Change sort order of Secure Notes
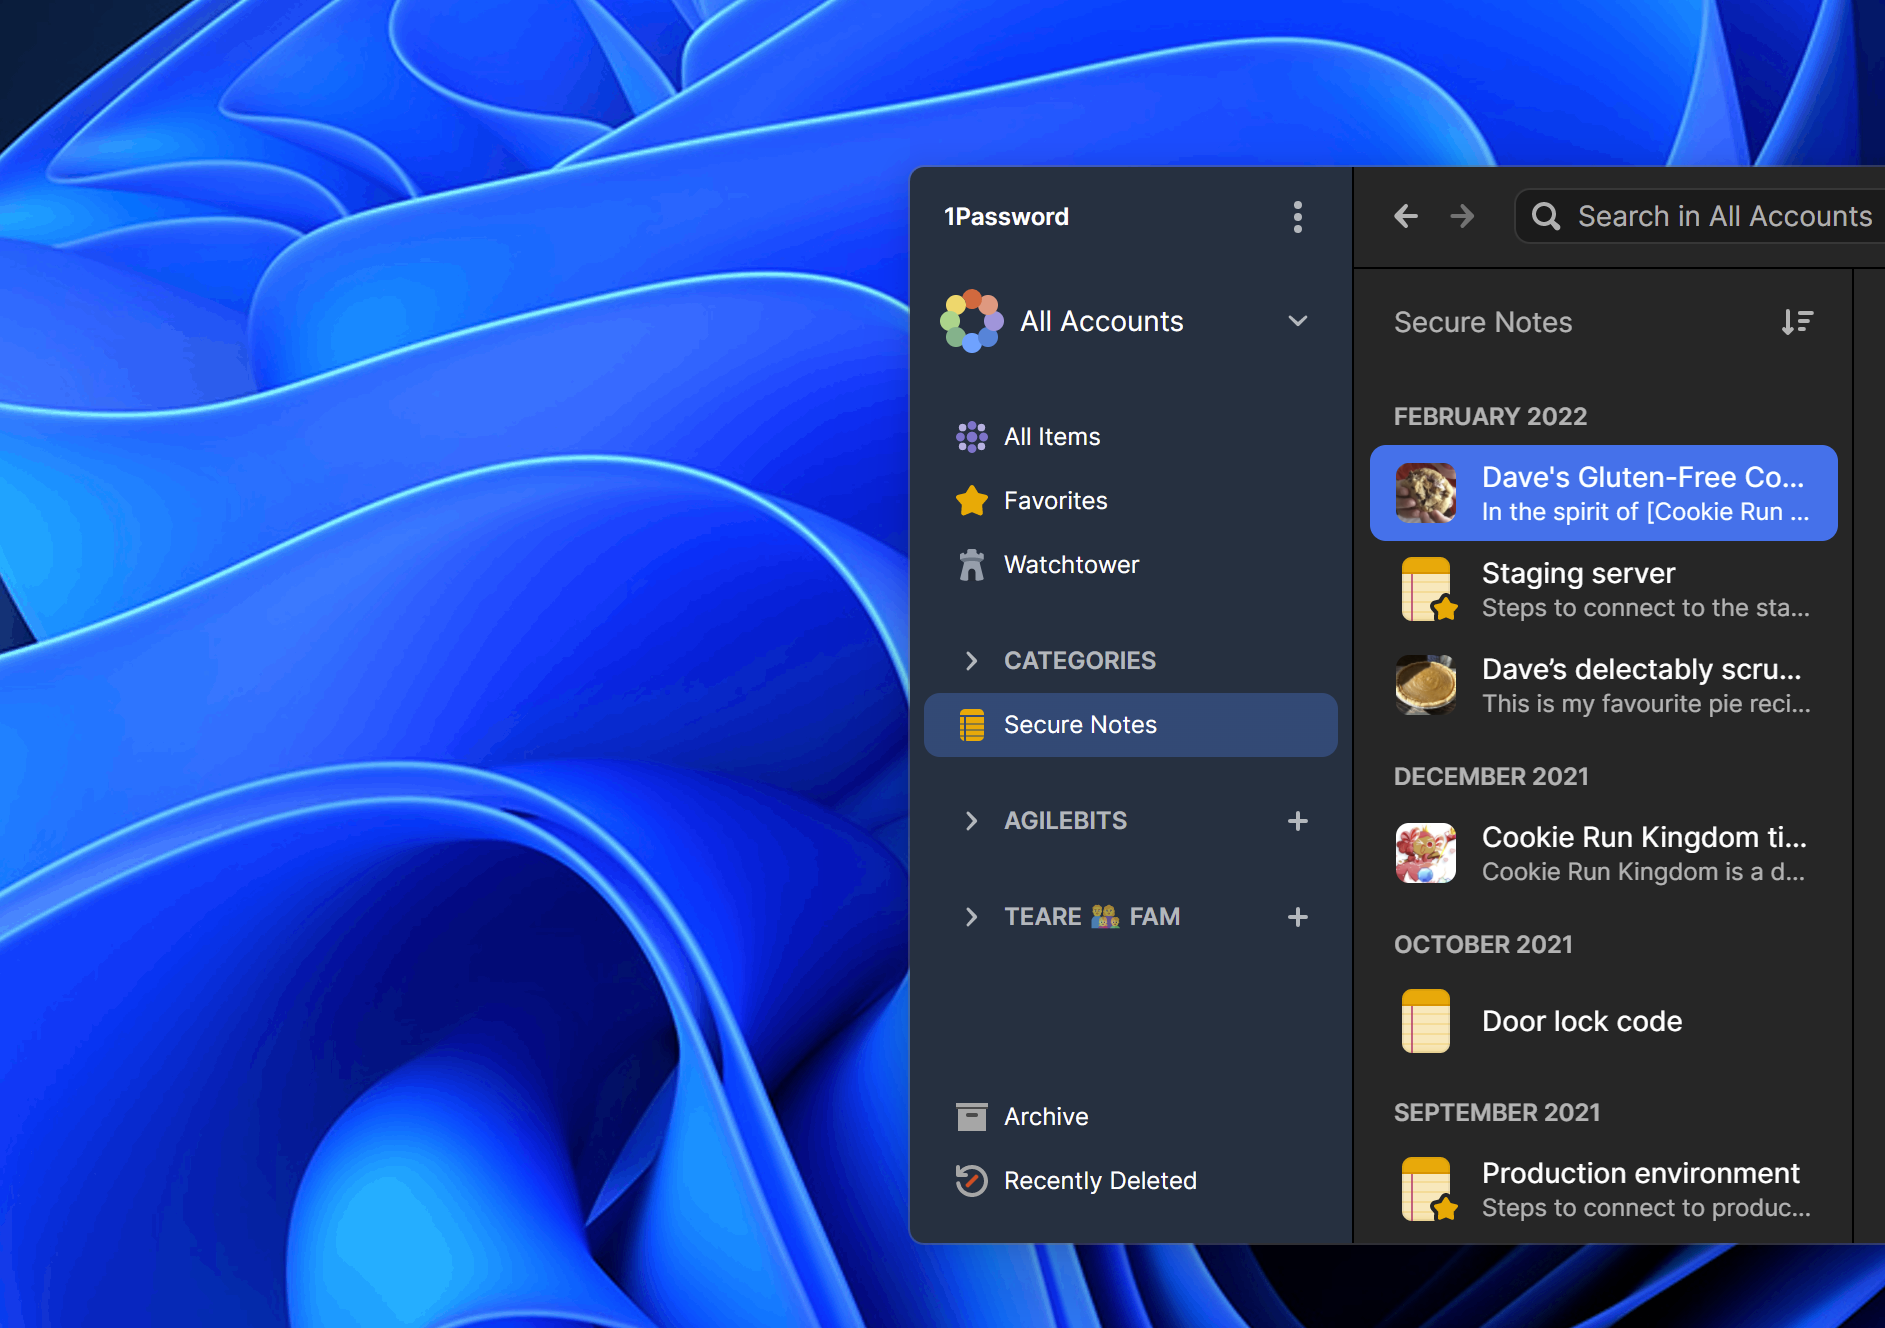The width and height of the screenshot is (1885, 1328). pos(1798,321)
